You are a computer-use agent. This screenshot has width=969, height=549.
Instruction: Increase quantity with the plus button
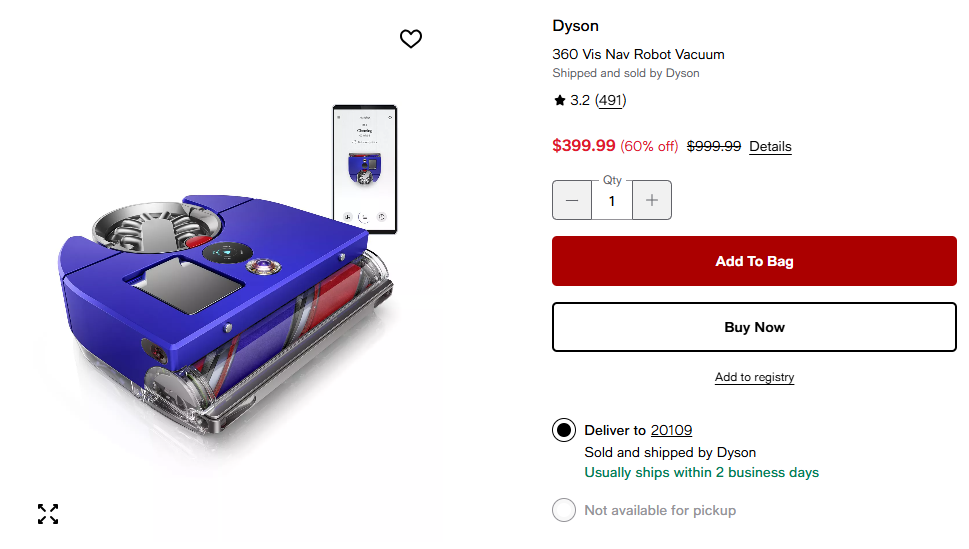coord(652,200)
